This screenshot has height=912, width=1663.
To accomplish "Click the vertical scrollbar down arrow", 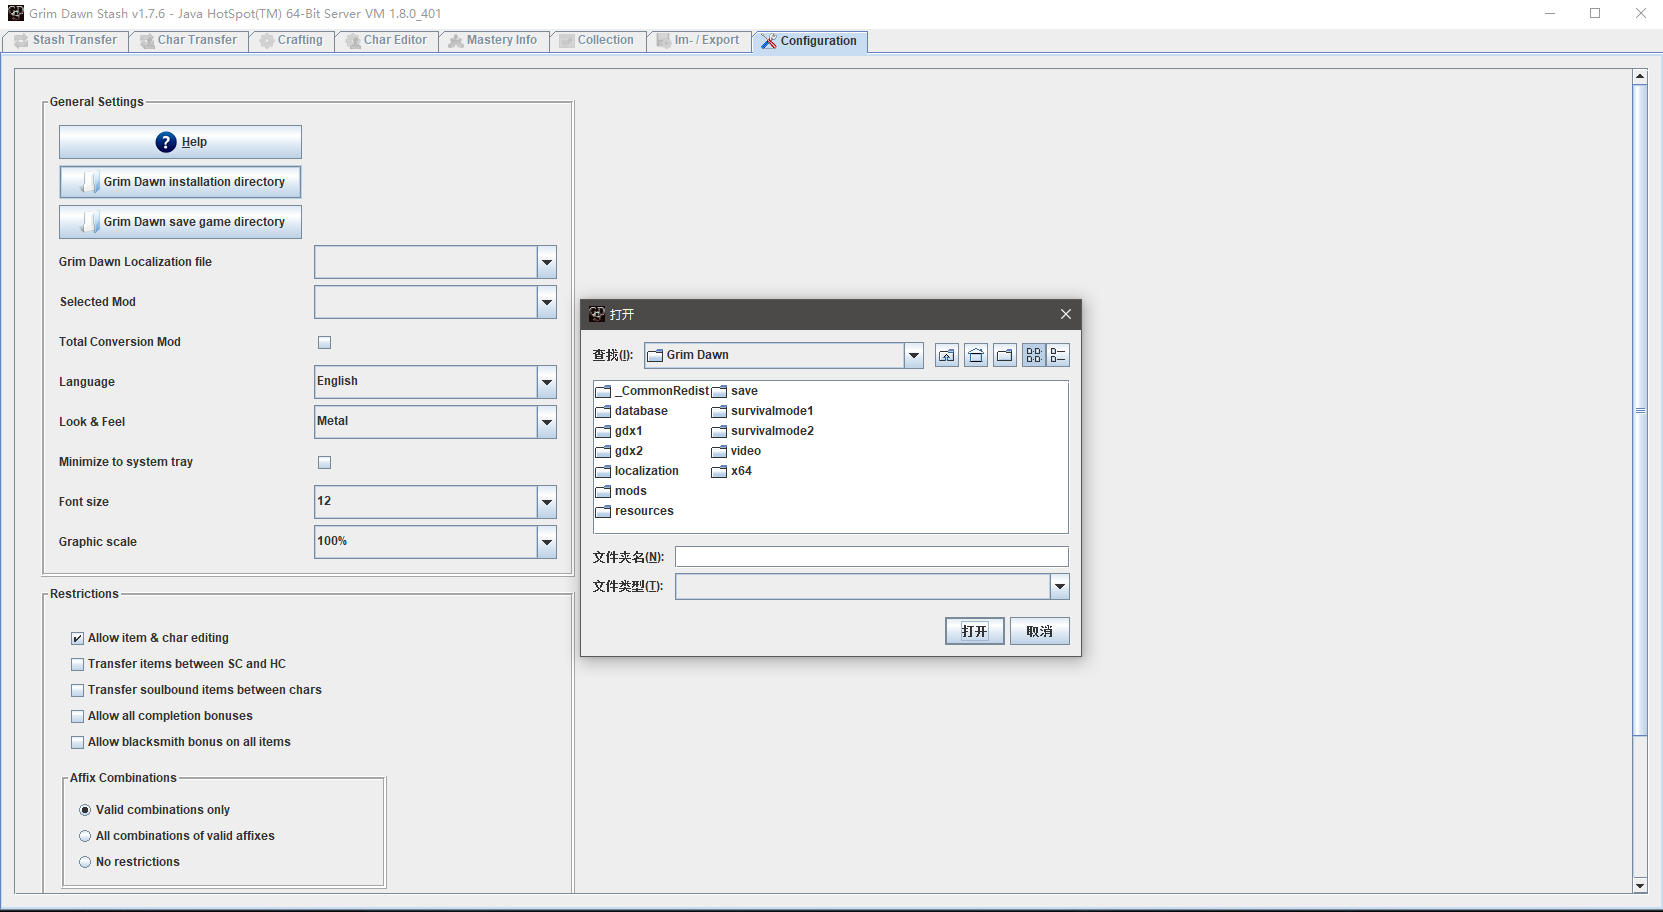I will coord(1640,885).
